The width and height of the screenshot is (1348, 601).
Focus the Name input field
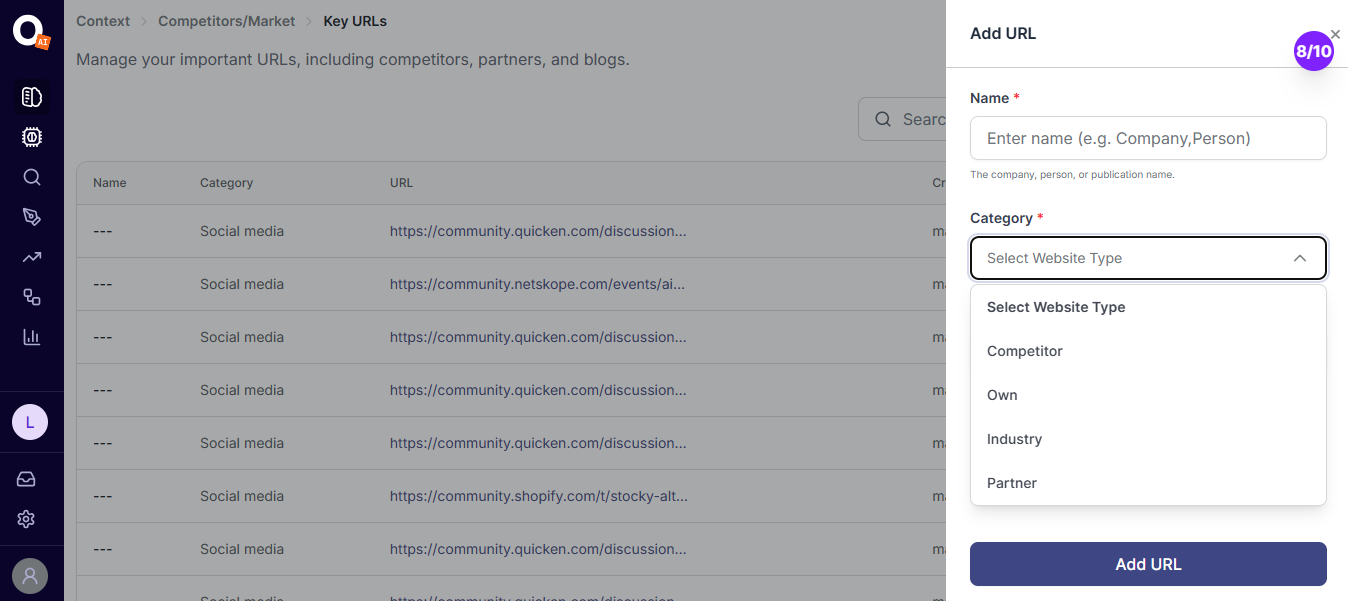pyautogui.click(x=1148, y=138)
